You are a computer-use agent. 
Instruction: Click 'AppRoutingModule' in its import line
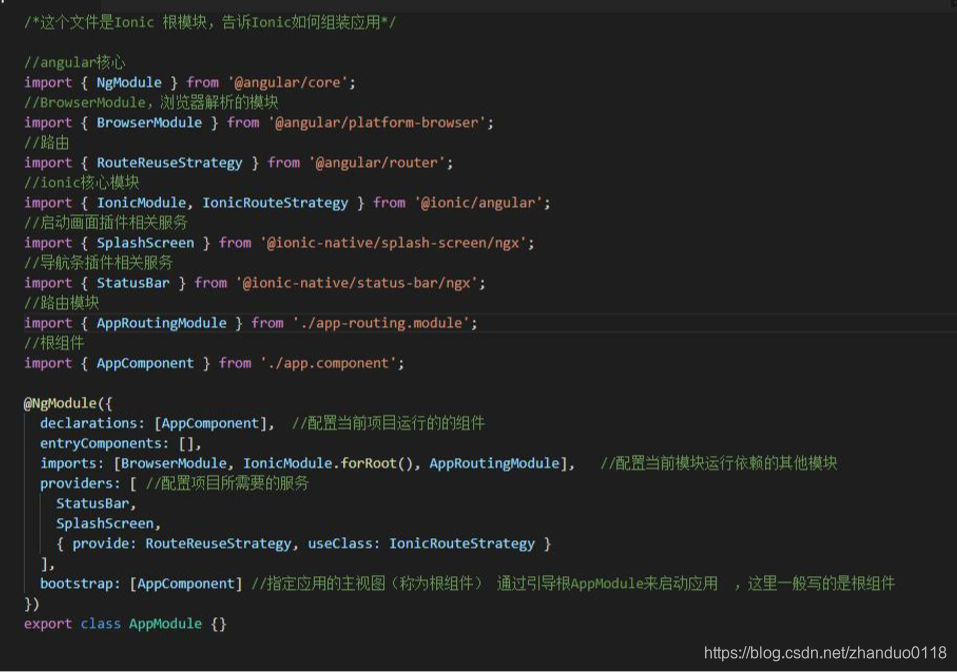point(161,323)
